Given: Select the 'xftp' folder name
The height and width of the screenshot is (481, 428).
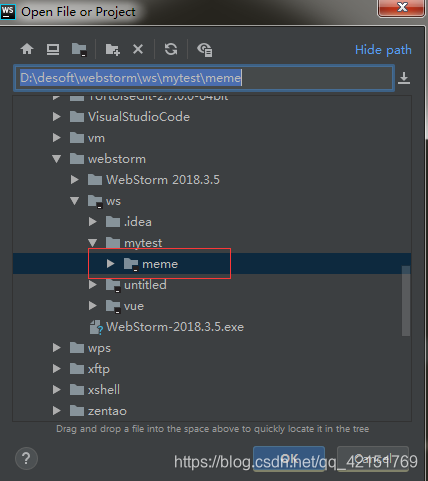Looking at the screenshot, I should tap(99, 369).
